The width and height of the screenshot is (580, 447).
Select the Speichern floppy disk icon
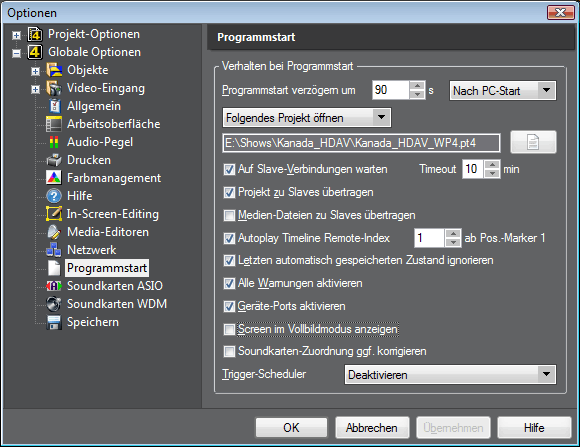[x=54, y=322]
